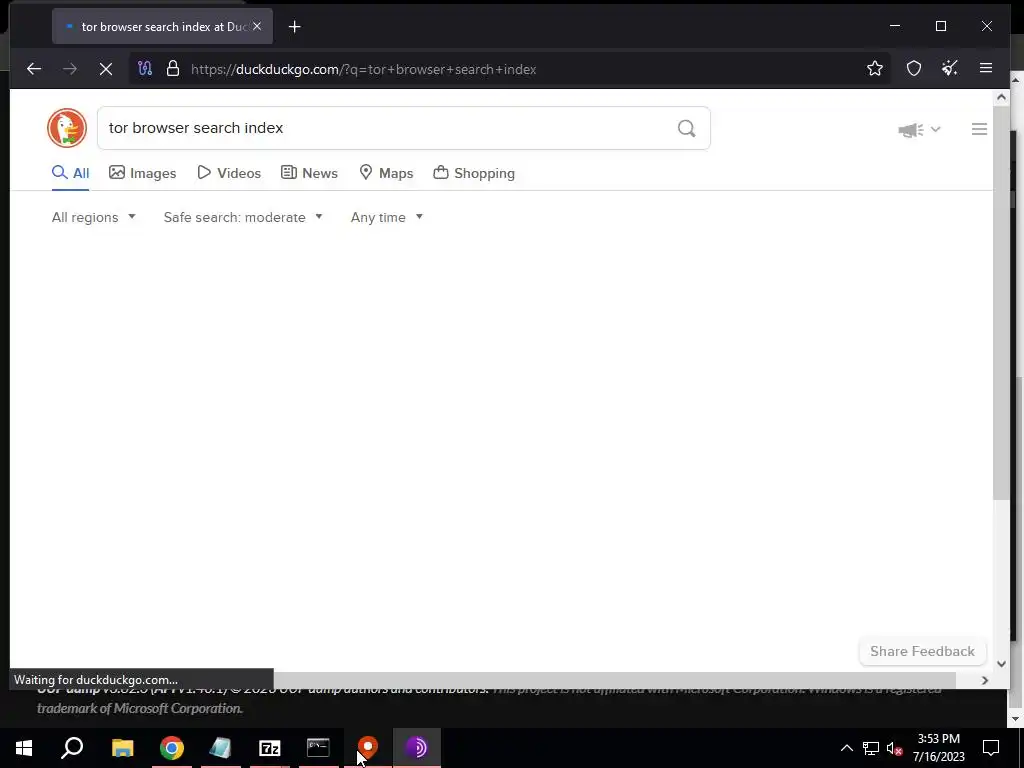Bookmark this page with the star icon

pos(875,69)
